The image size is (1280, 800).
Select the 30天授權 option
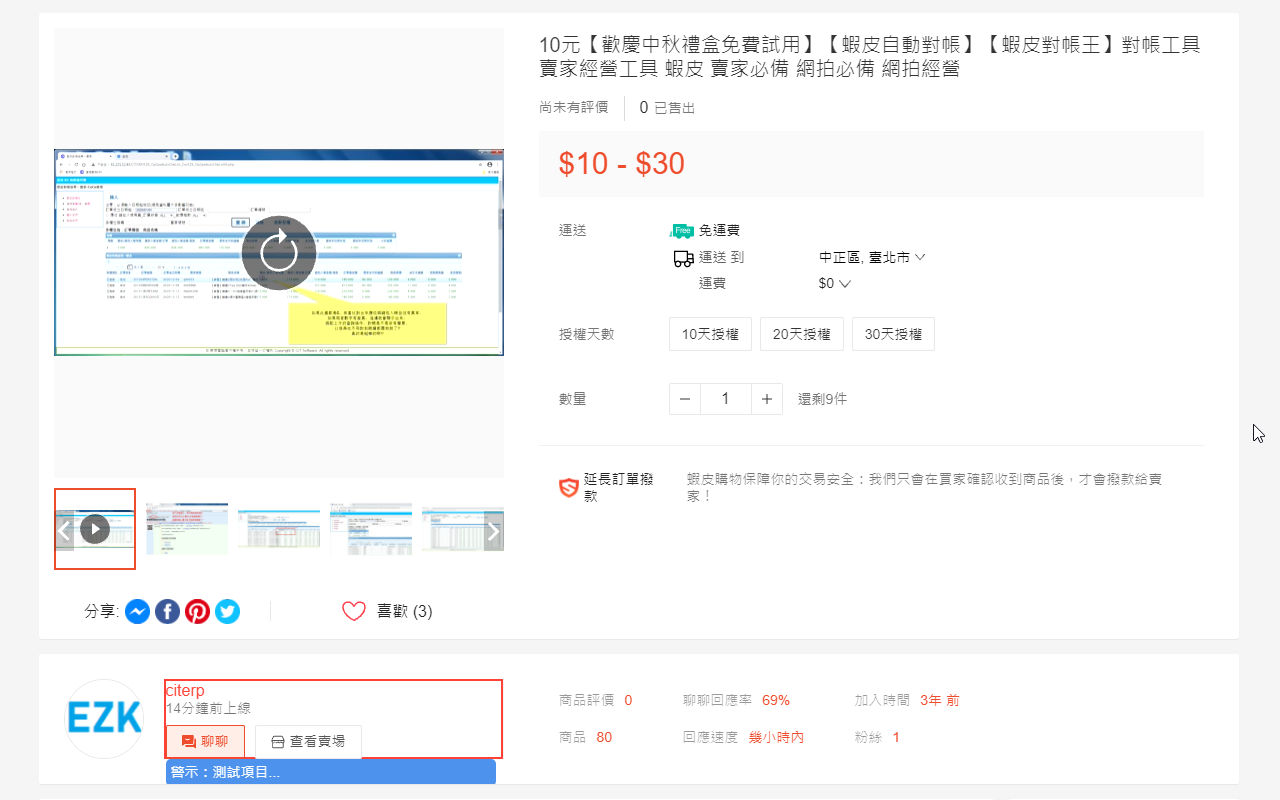click(x=893, y=334)
